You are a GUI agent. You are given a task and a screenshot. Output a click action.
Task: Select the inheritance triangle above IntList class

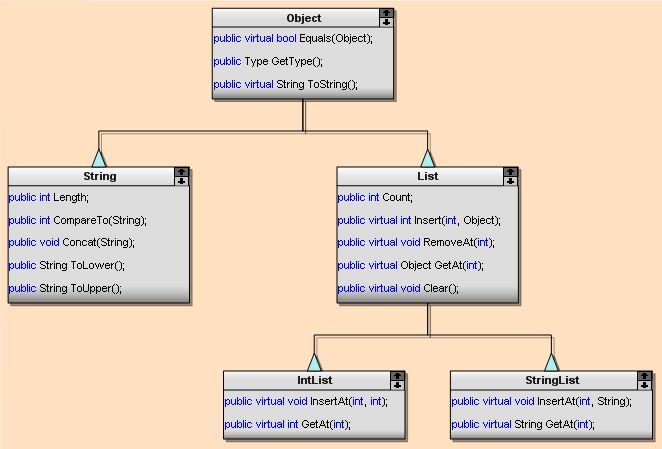pyautogui.click(x=314, y=362)
